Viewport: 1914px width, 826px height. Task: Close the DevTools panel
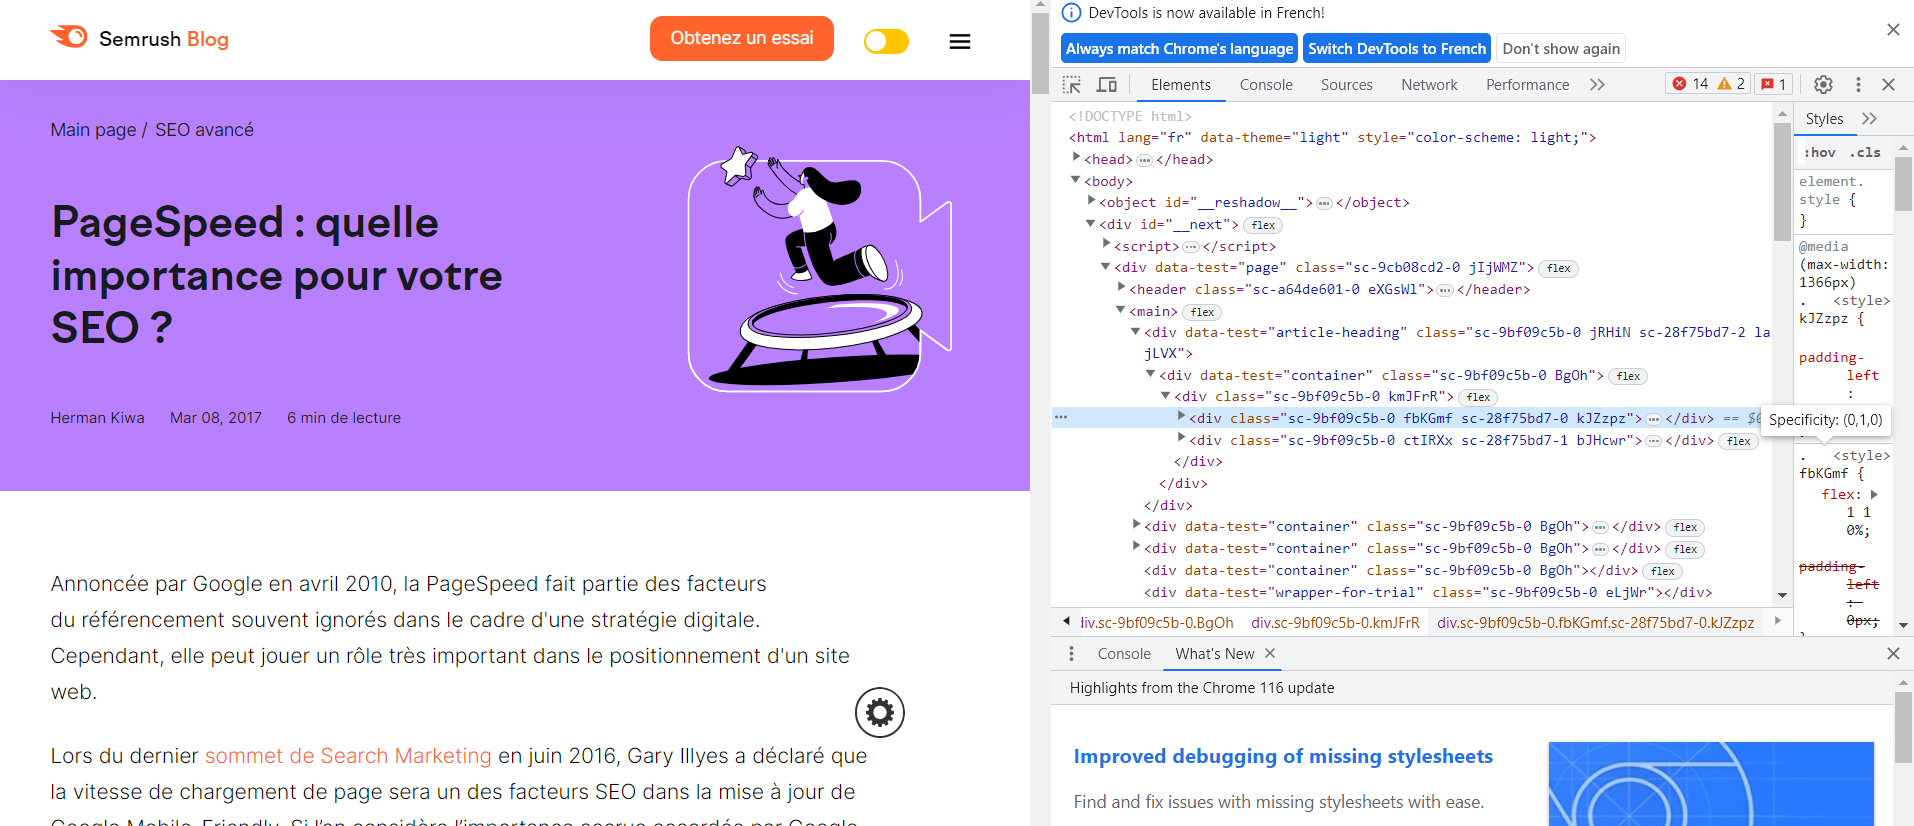(x=1889, y=85)
